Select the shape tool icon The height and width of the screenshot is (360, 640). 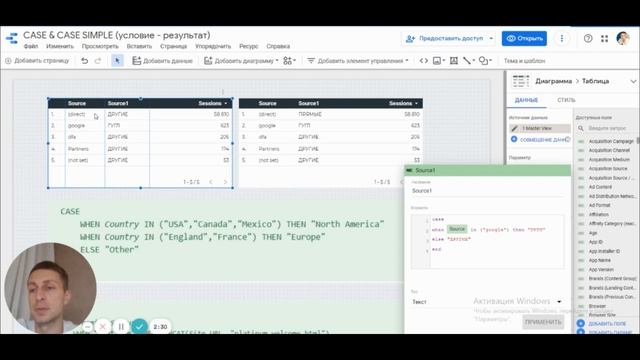[x=485, y=61]
